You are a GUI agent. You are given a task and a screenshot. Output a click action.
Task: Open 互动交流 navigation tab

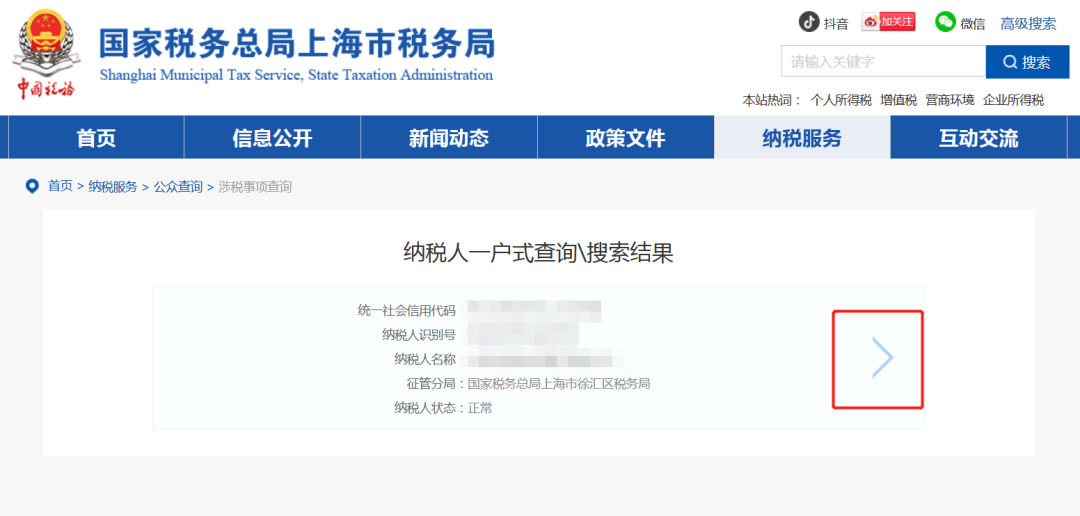point(978,138)
